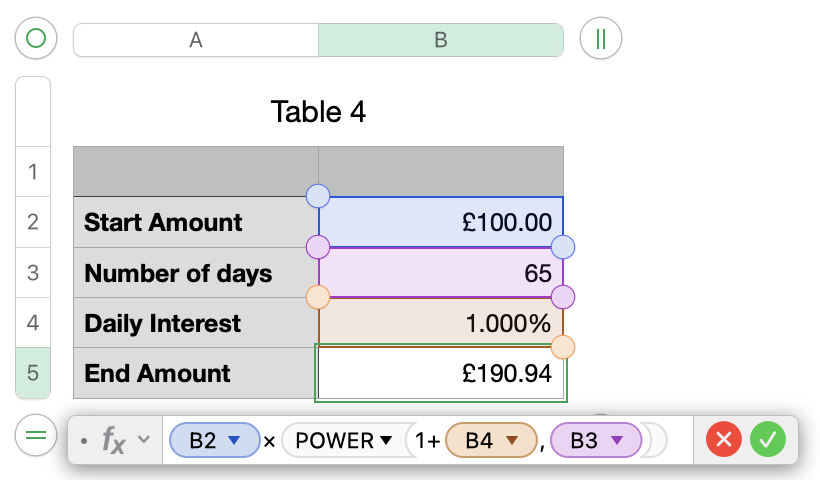
Task: Select row 5 header
Action: click(x=33, y=373)
